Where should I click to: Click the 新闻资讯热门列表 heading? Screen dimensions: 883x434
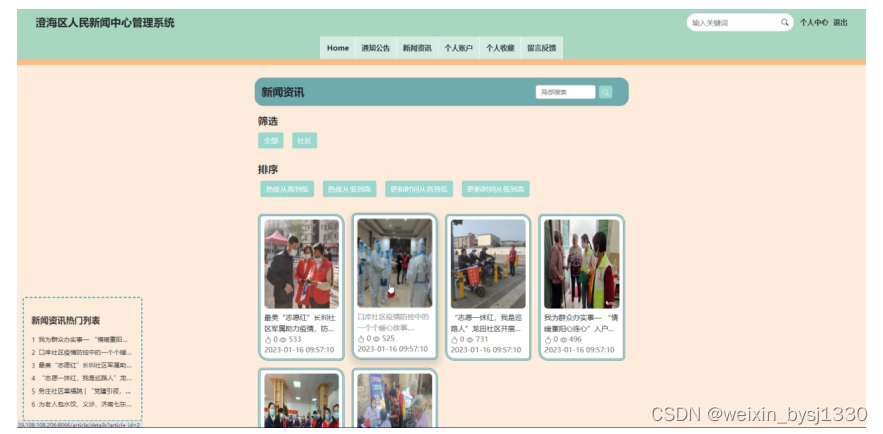coord(66,321)
